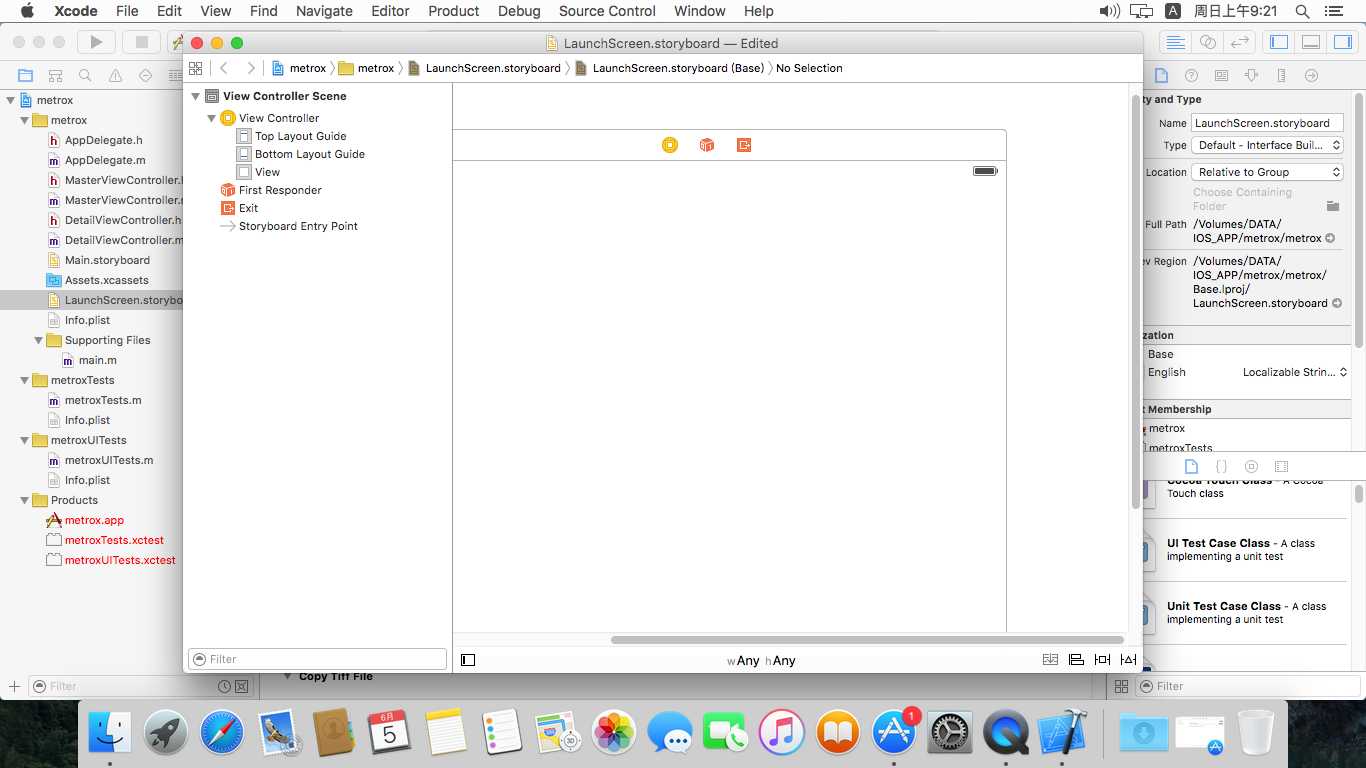The width and height of the screenshot is (1366, 768).
Task: Open the Test navigator diamond icon
Action: [x=146, y=75]
